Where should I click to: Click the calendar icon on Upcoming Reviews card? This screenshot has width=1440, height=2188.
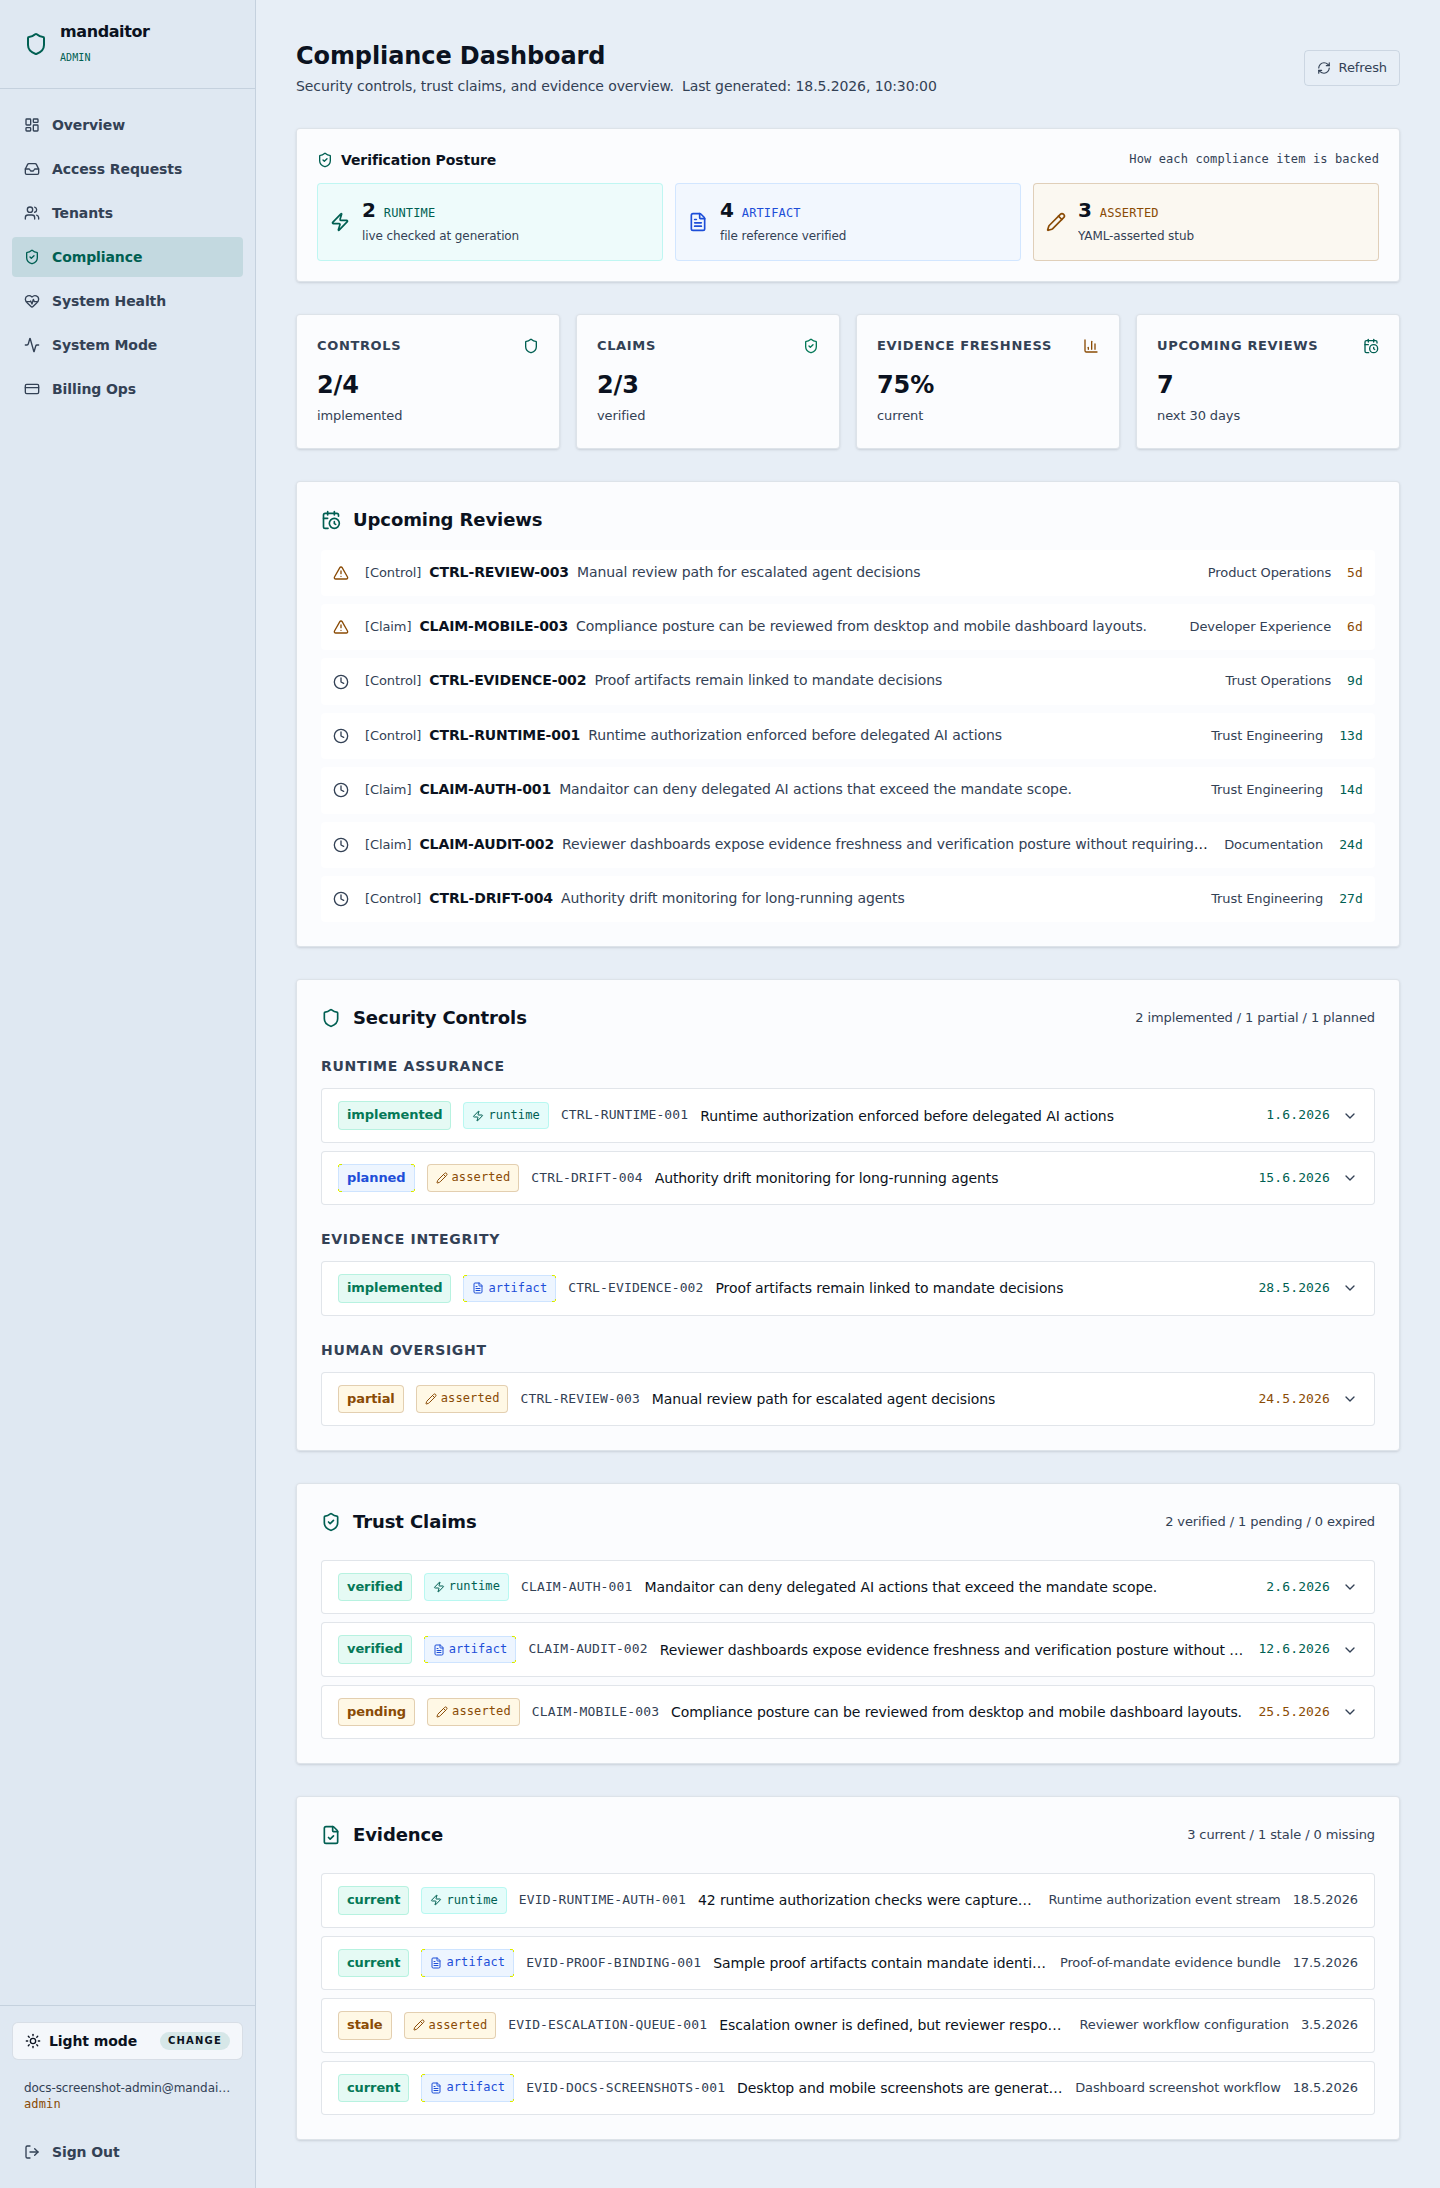click(x=1371, y=346)
